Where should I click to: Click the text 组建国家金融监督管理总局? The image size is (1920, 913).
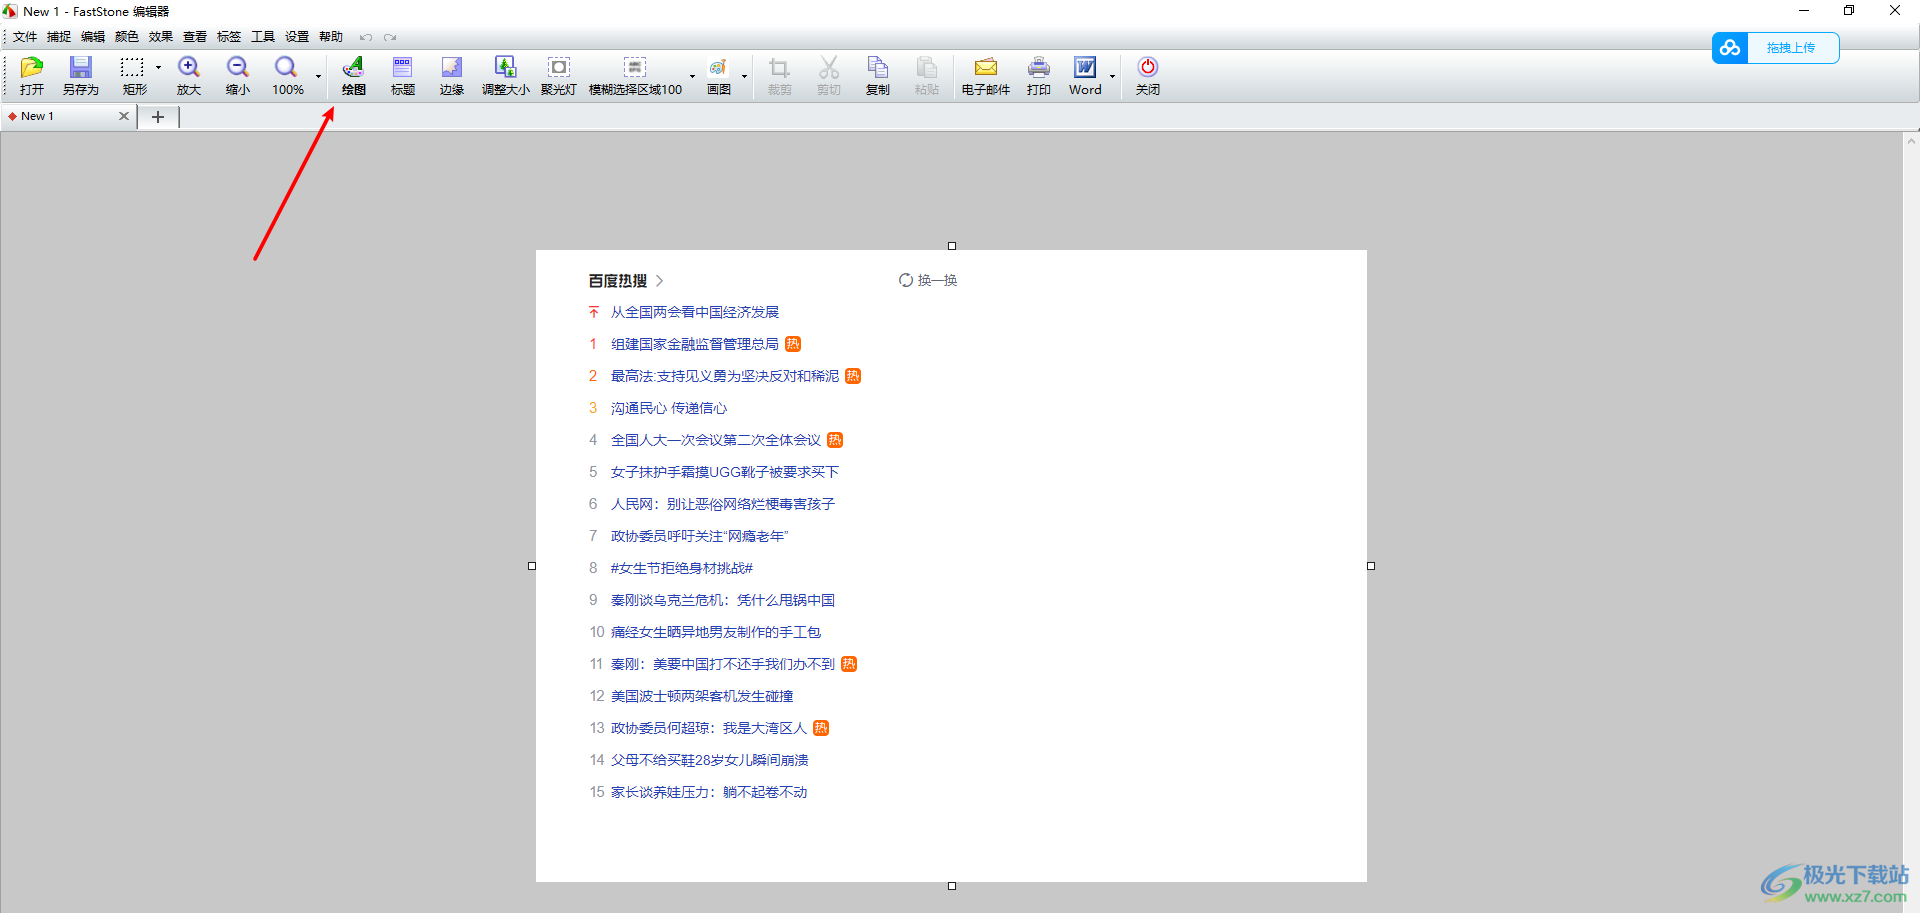click(x=695, y=344)
